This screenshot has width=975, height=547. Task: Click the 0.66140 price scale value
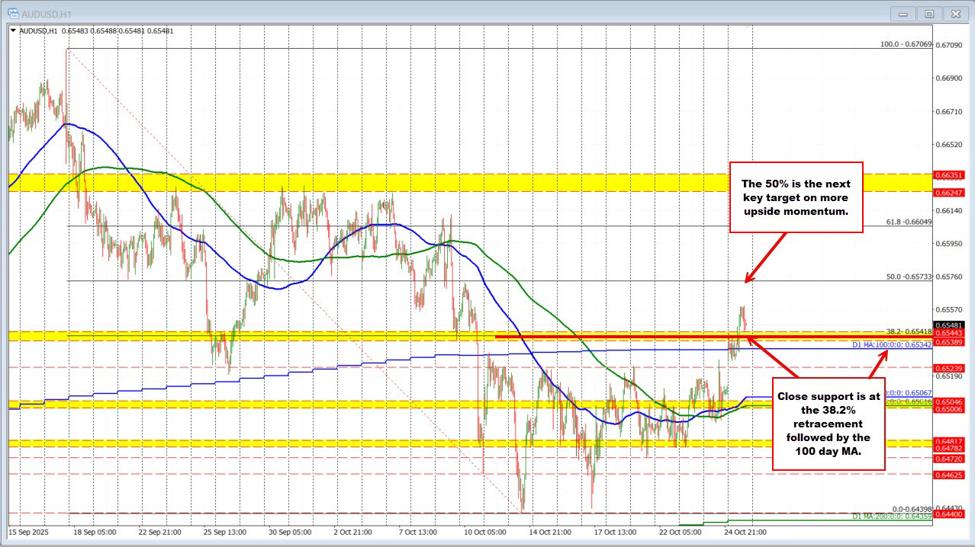[949, 211]
